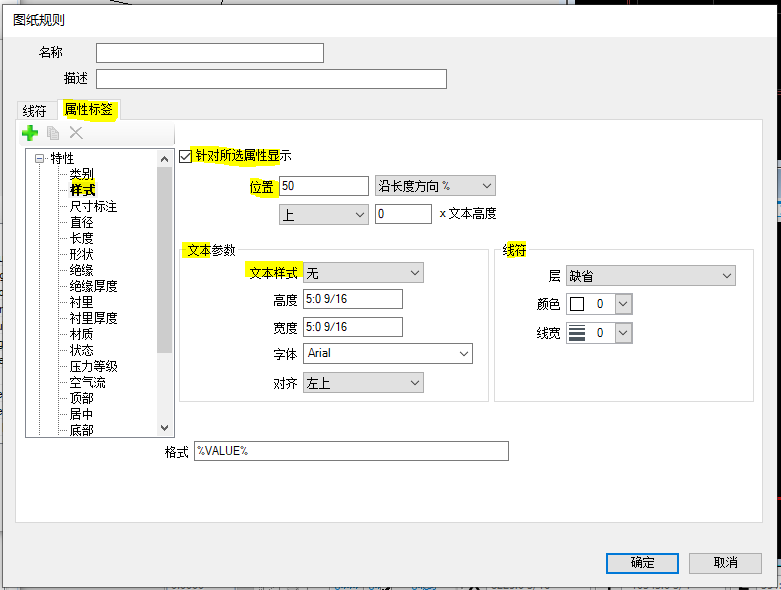Select 绝缘厚度 in the tree

[x=93, y=286]
